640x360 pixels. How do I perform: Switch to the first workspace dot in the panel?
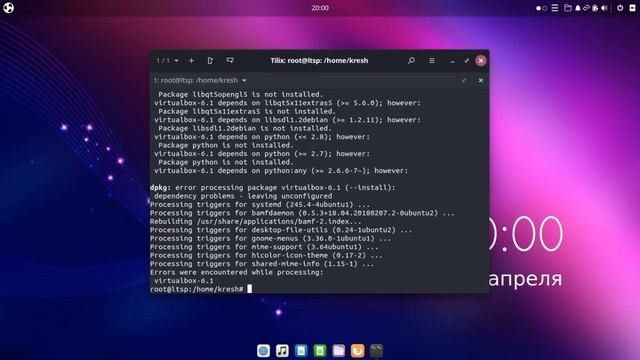click(x=538, y=8)
